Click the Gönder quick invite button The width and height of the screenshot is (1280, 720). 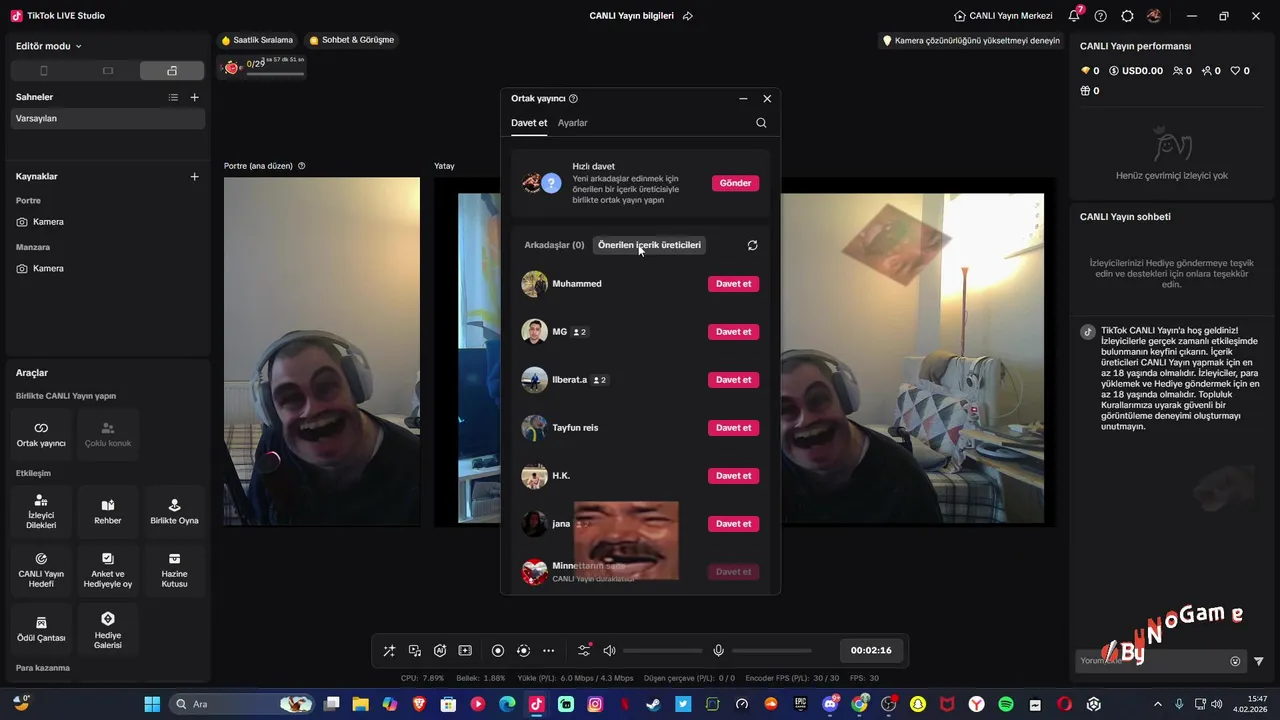pos(735,183)
